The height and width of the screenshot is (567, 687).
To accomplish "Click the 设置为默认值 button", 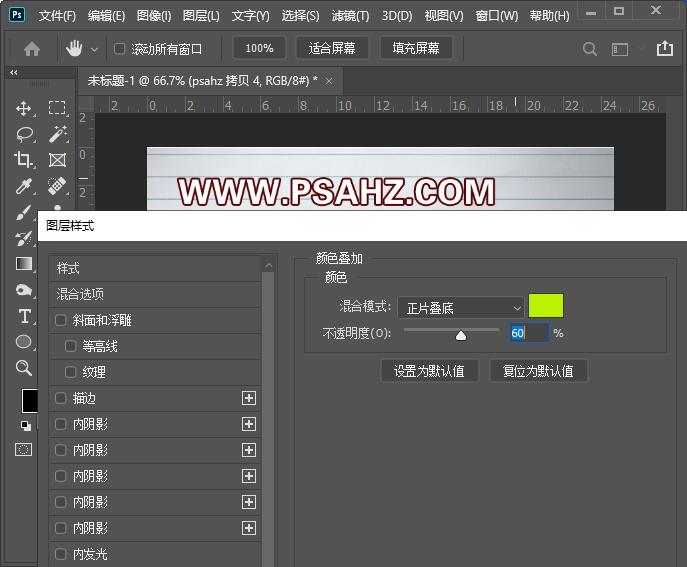I will 429,371.
